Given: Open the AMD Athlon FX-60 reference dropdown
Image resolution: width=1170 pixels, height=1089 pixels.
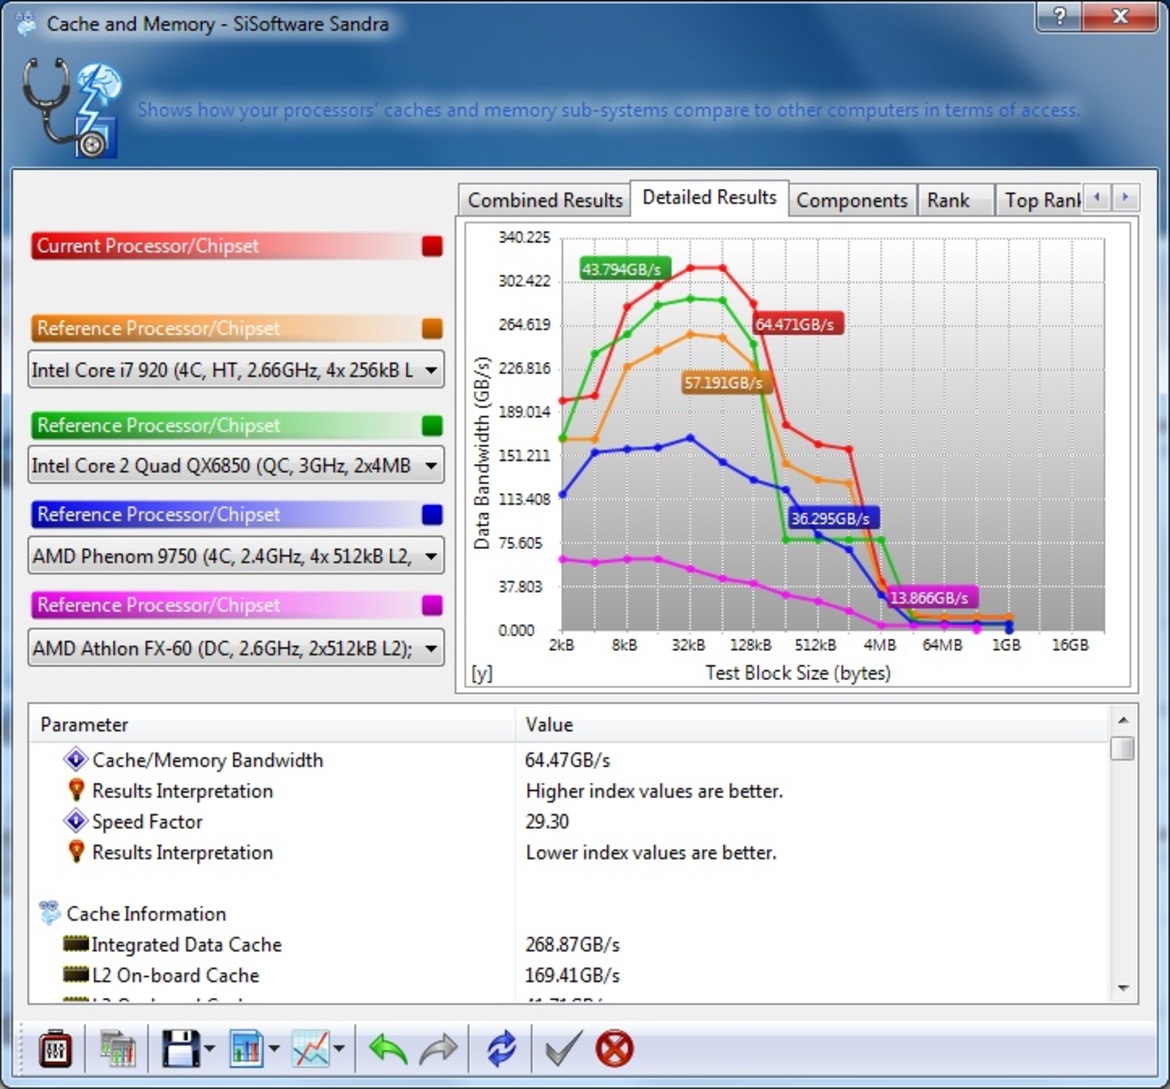Looking at the screenshot, I should [236, 648].
